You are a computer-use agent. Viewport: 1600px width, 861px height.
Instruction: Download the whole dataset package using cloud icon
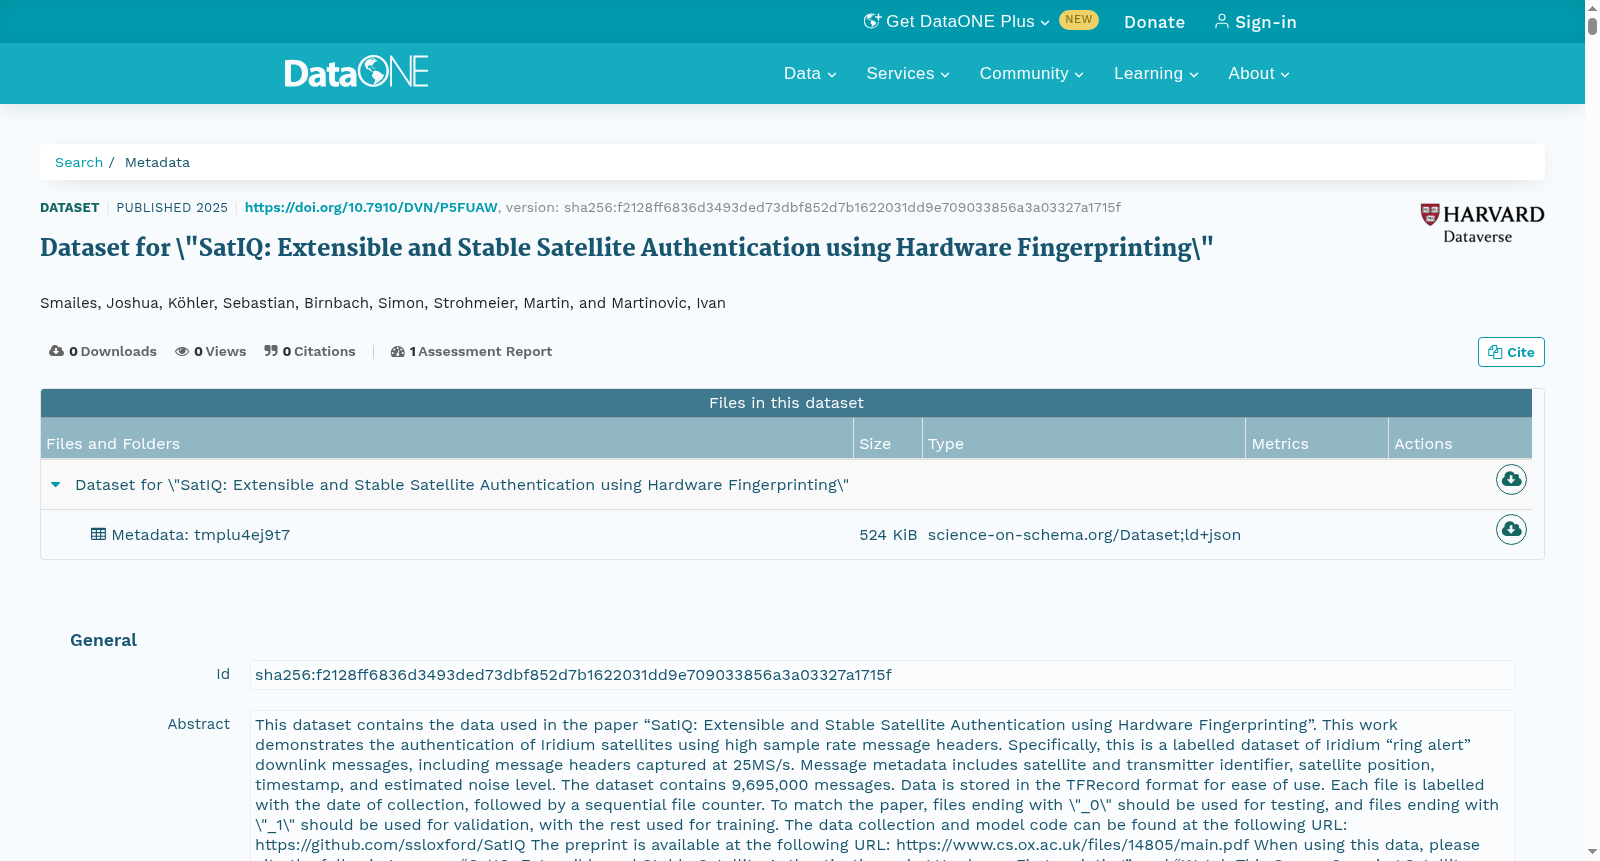click(x=1511, y=480)
